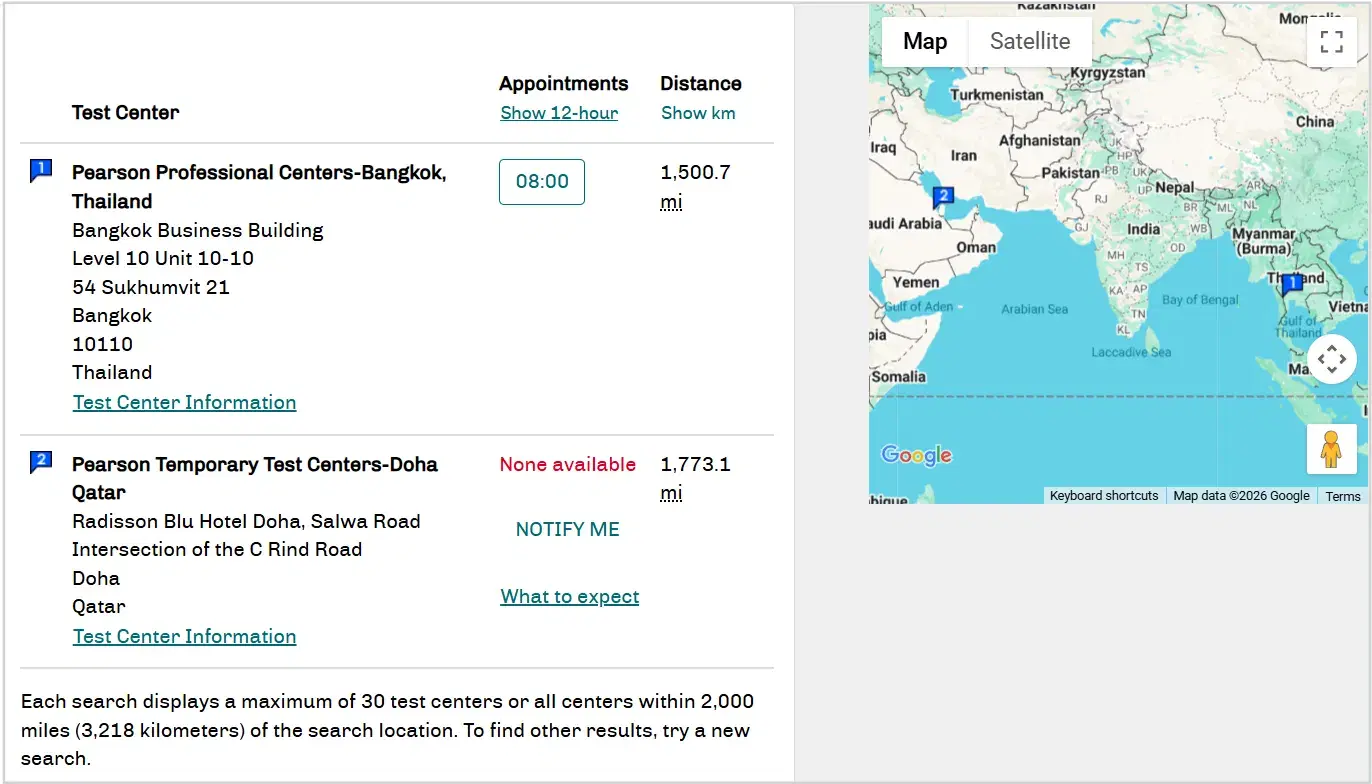Click the India label on map
1372x784 pixels.
click(1144, 228)
